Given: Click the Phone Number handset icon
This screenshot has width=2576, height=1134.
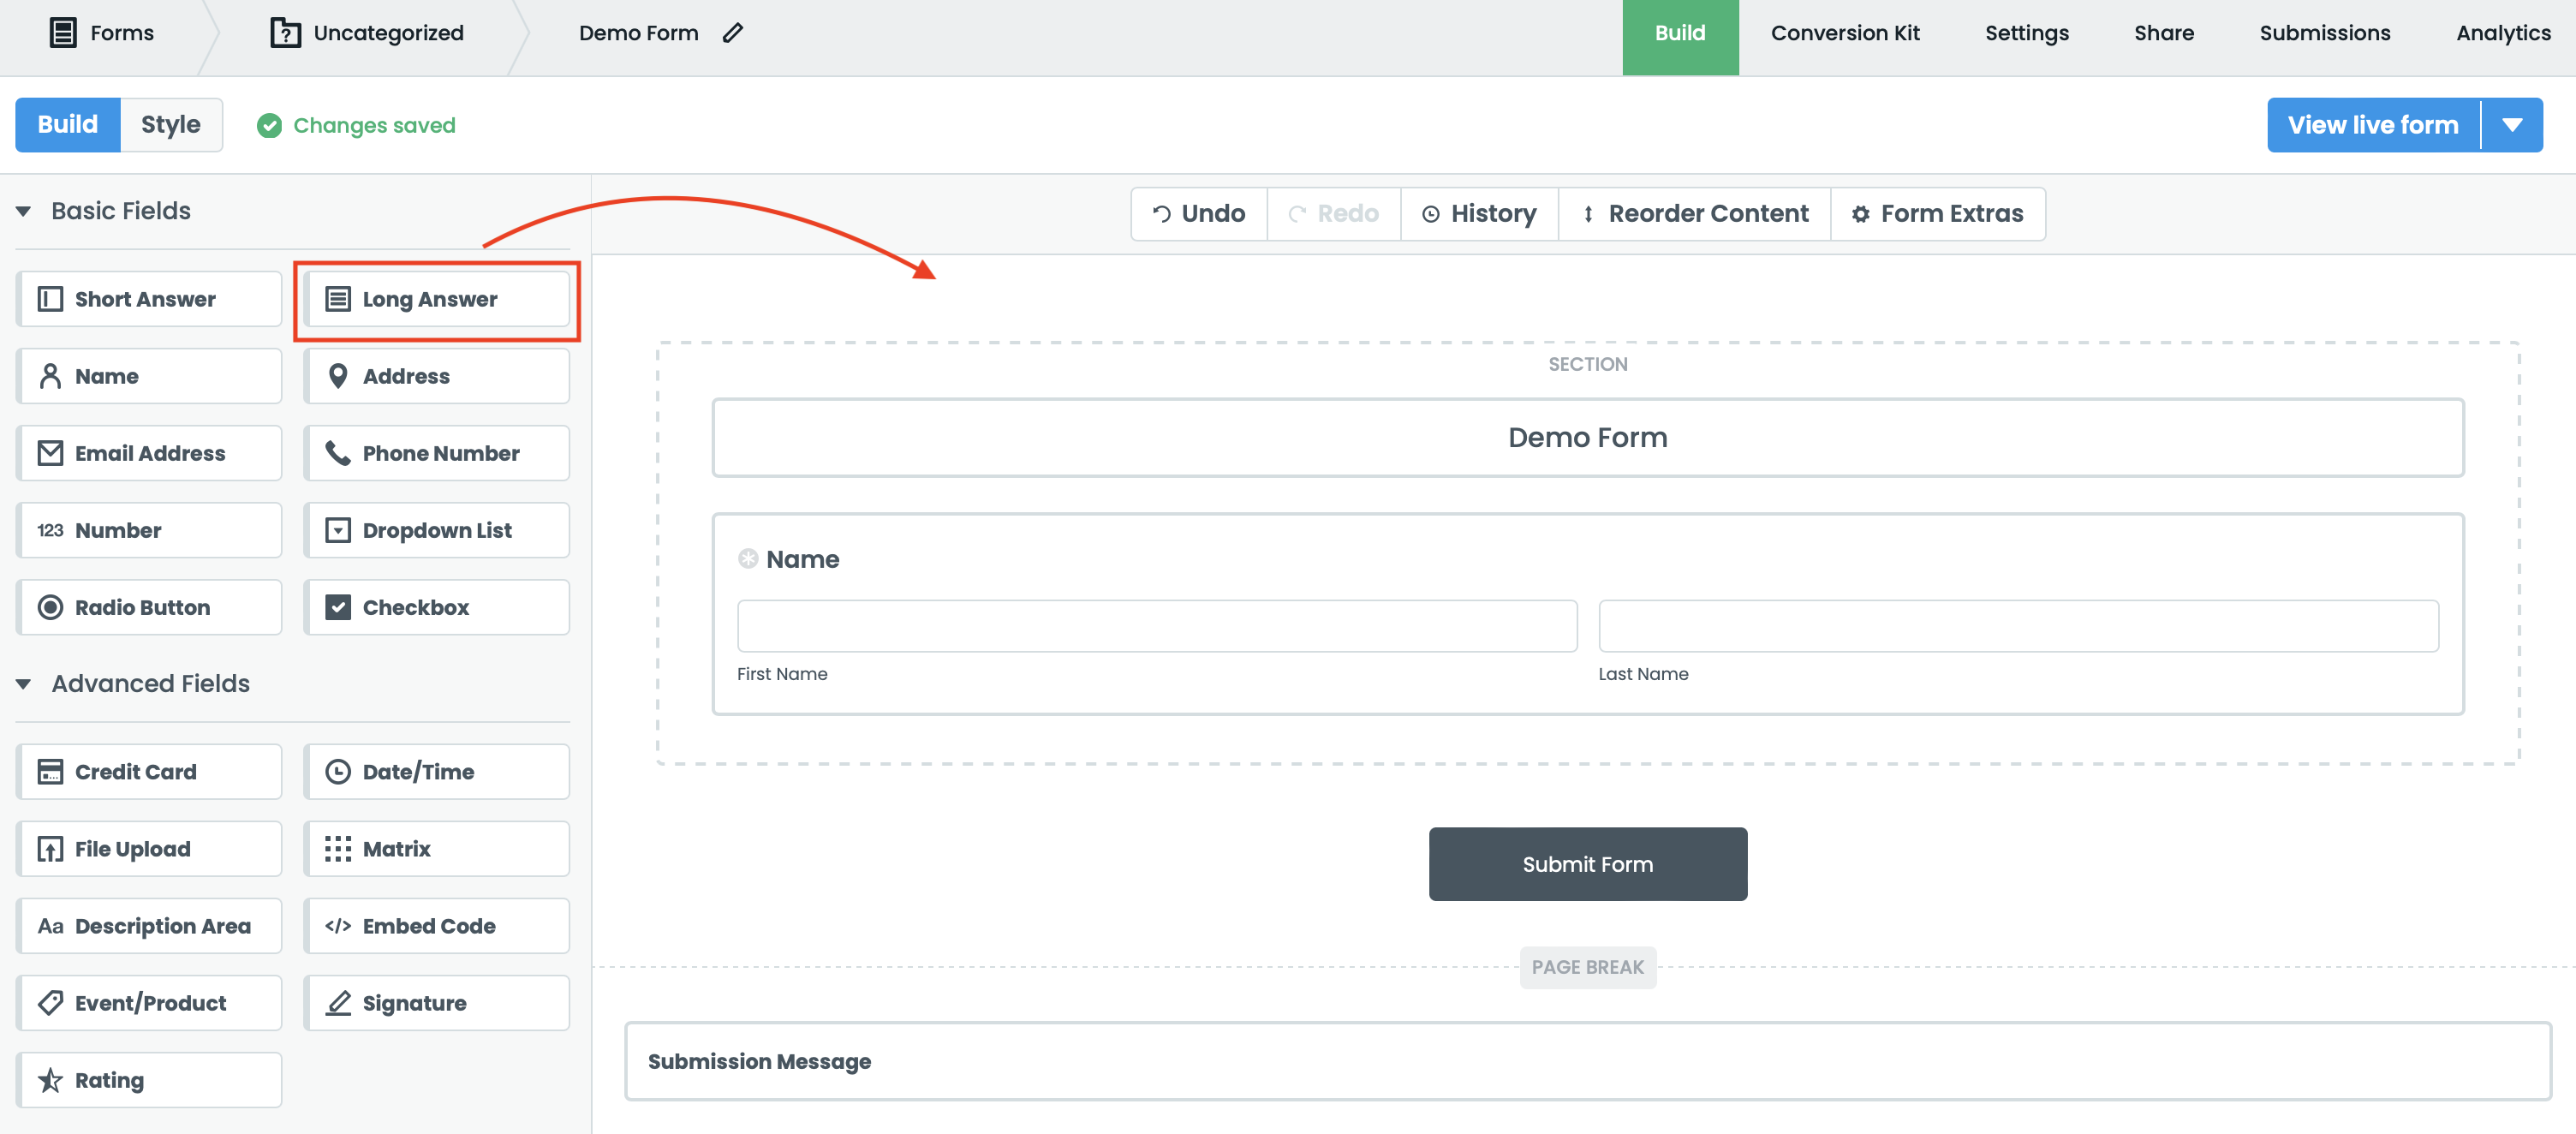Looking at the screenshot, I should [x=338, y=453].
